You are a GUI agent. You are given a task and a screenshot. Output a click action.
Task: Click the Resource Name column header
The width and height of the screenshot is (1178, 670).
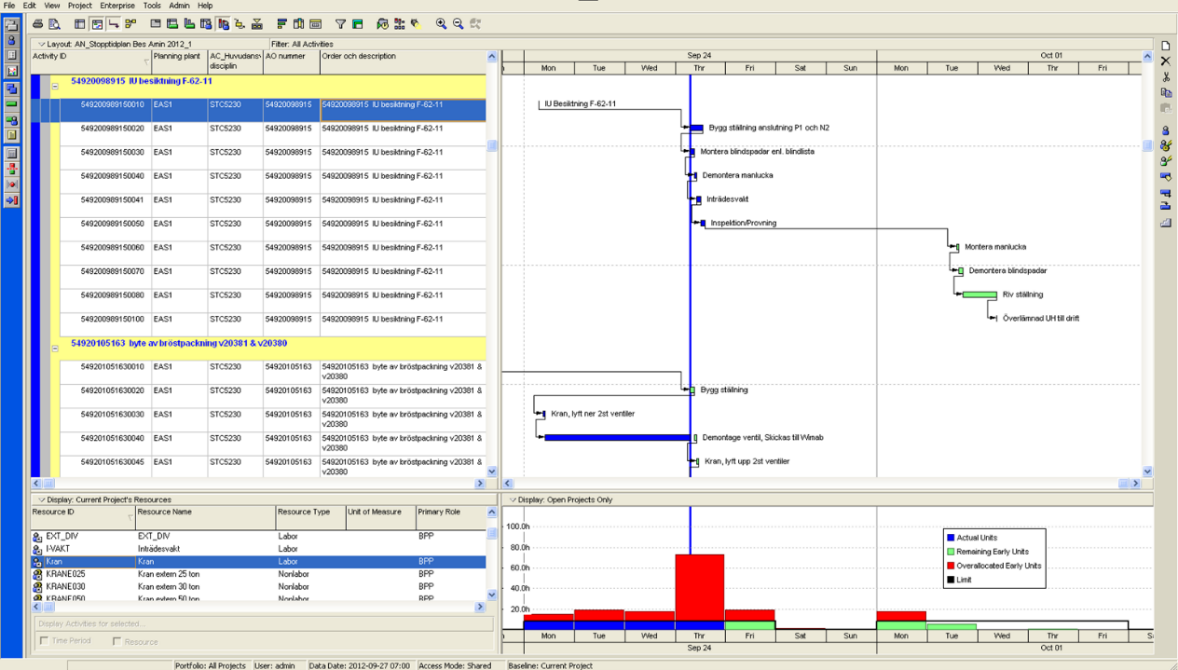206,518
